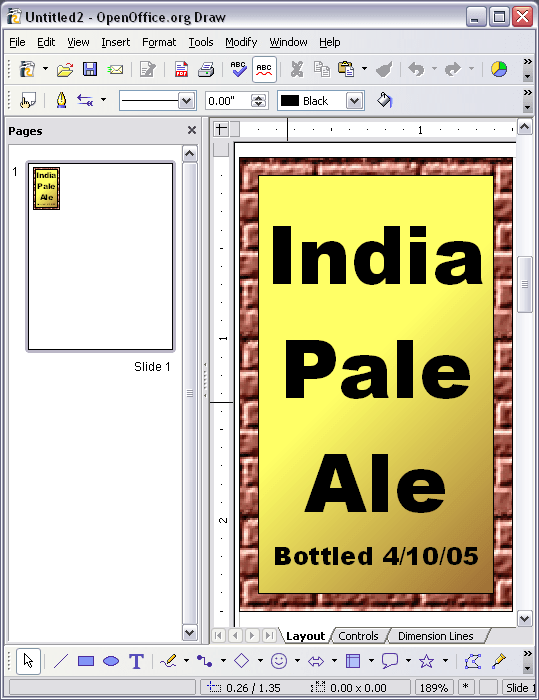Open the Curve tool dropdown arrow
539x700 pixels.
point(186,660)
